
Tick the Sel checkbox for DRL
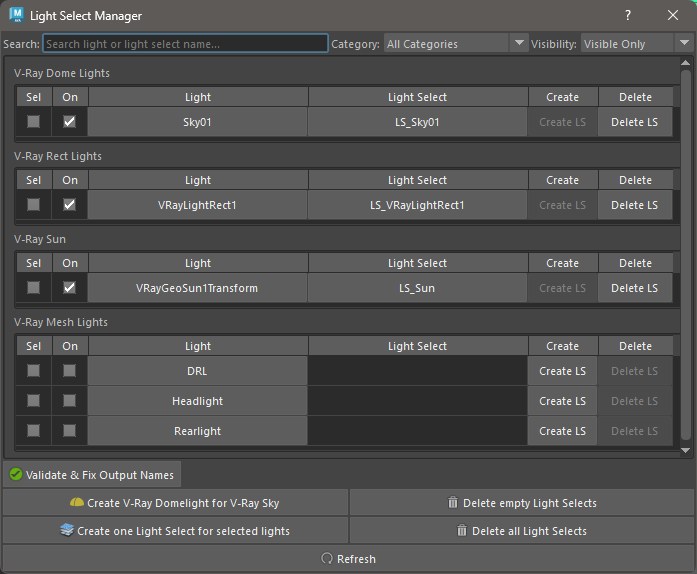(x=33, y=370)
